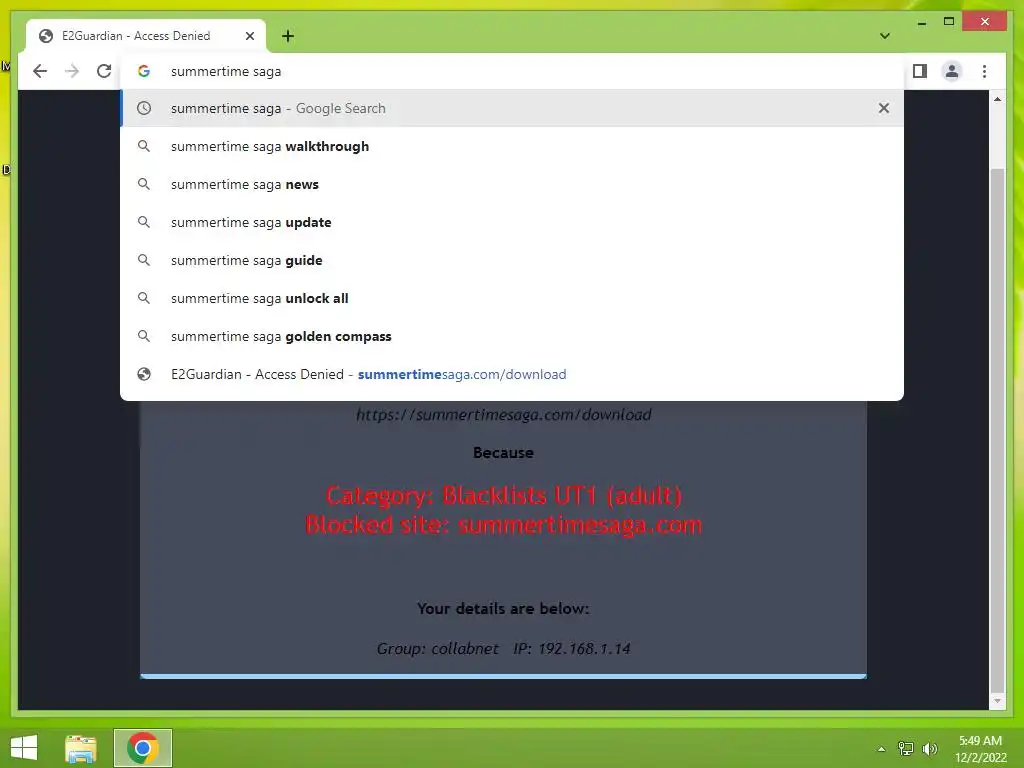Remove the 'summertime saga - Google Search' history suggestion
This screenshot has width=1024, height=768.
coord(884,108)
